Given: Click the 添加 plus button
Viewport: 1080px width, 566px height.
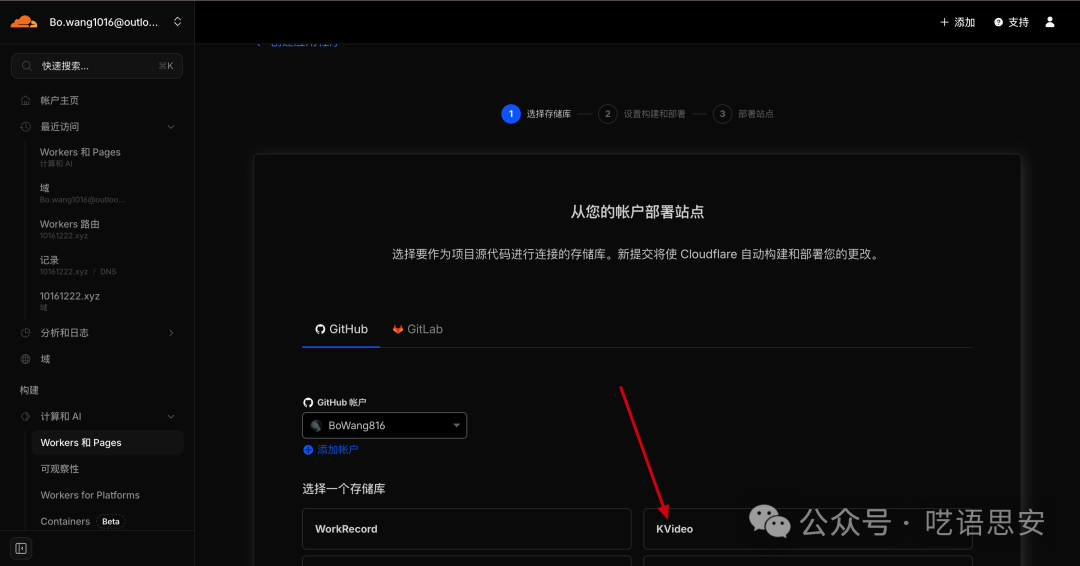Looking at the screenshot, I should (x=957, y=22).
